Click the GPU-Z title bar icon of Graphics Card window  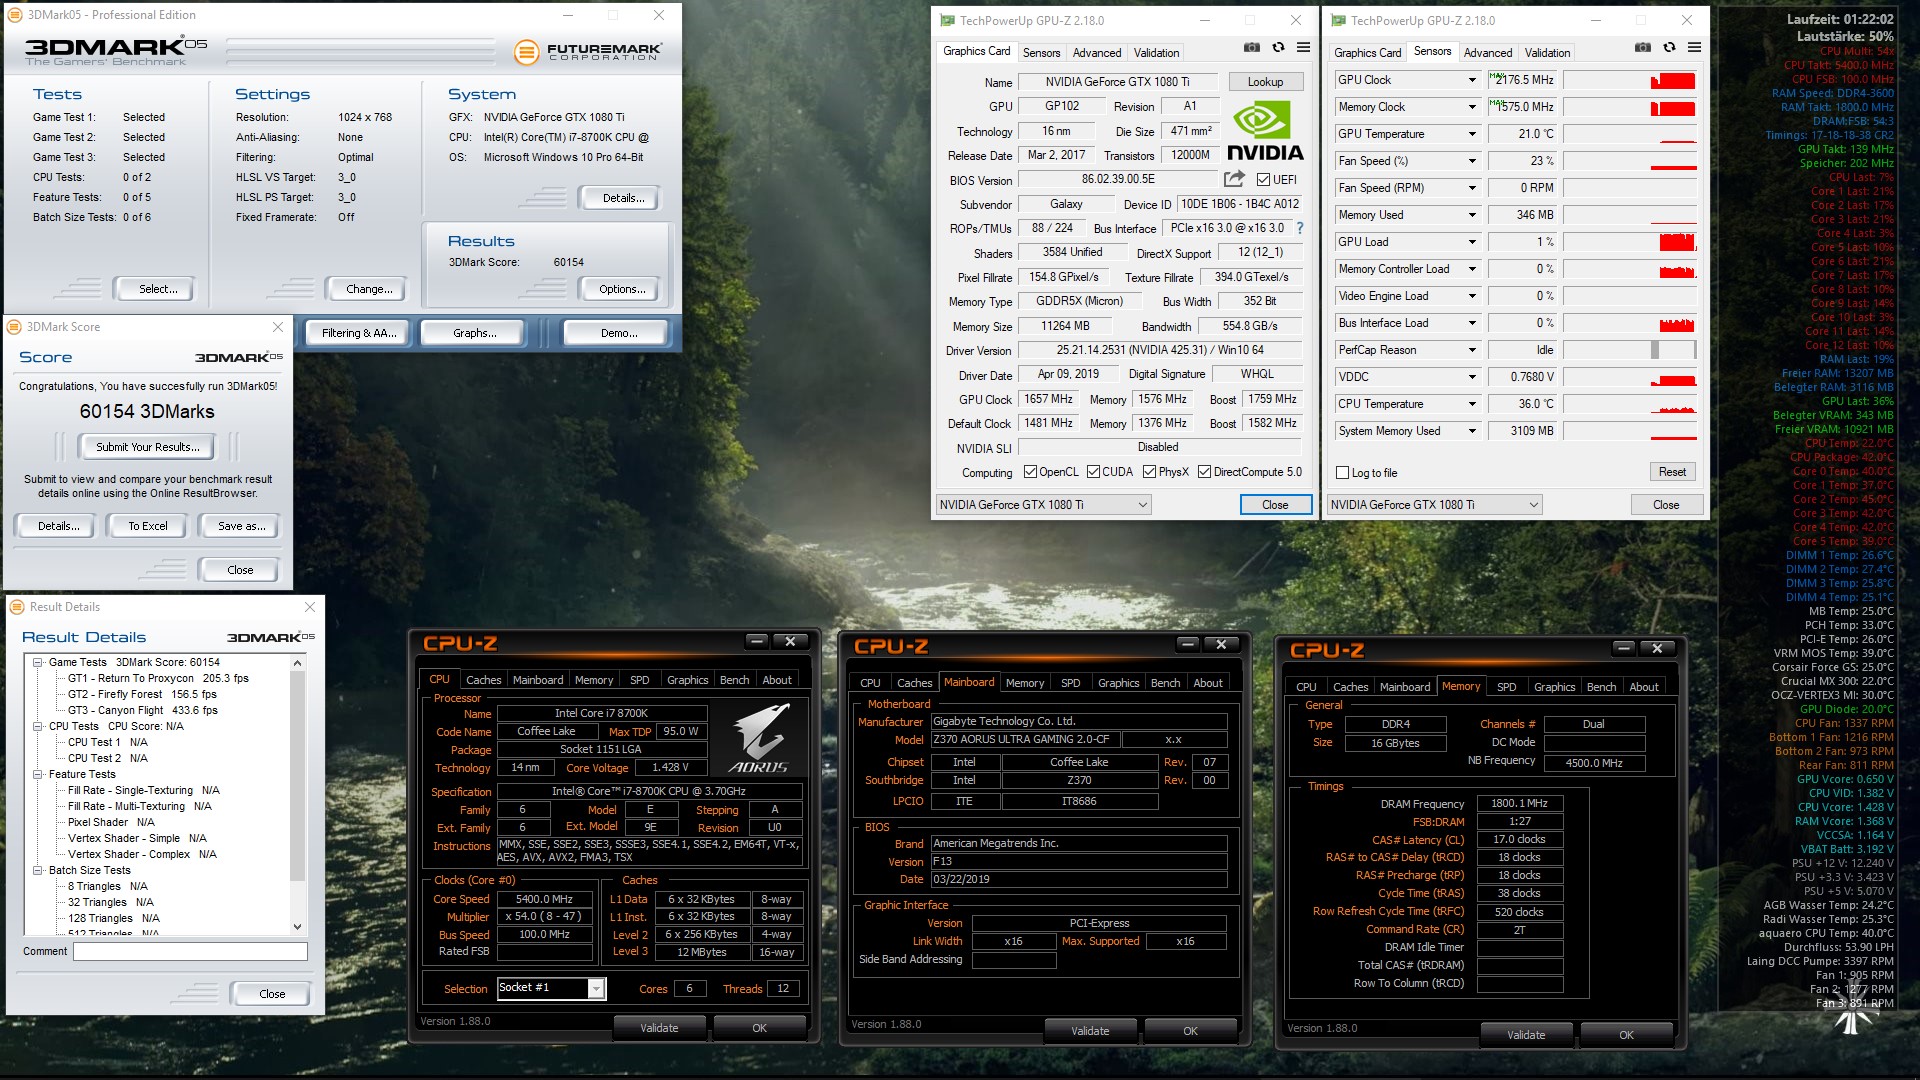947,20
